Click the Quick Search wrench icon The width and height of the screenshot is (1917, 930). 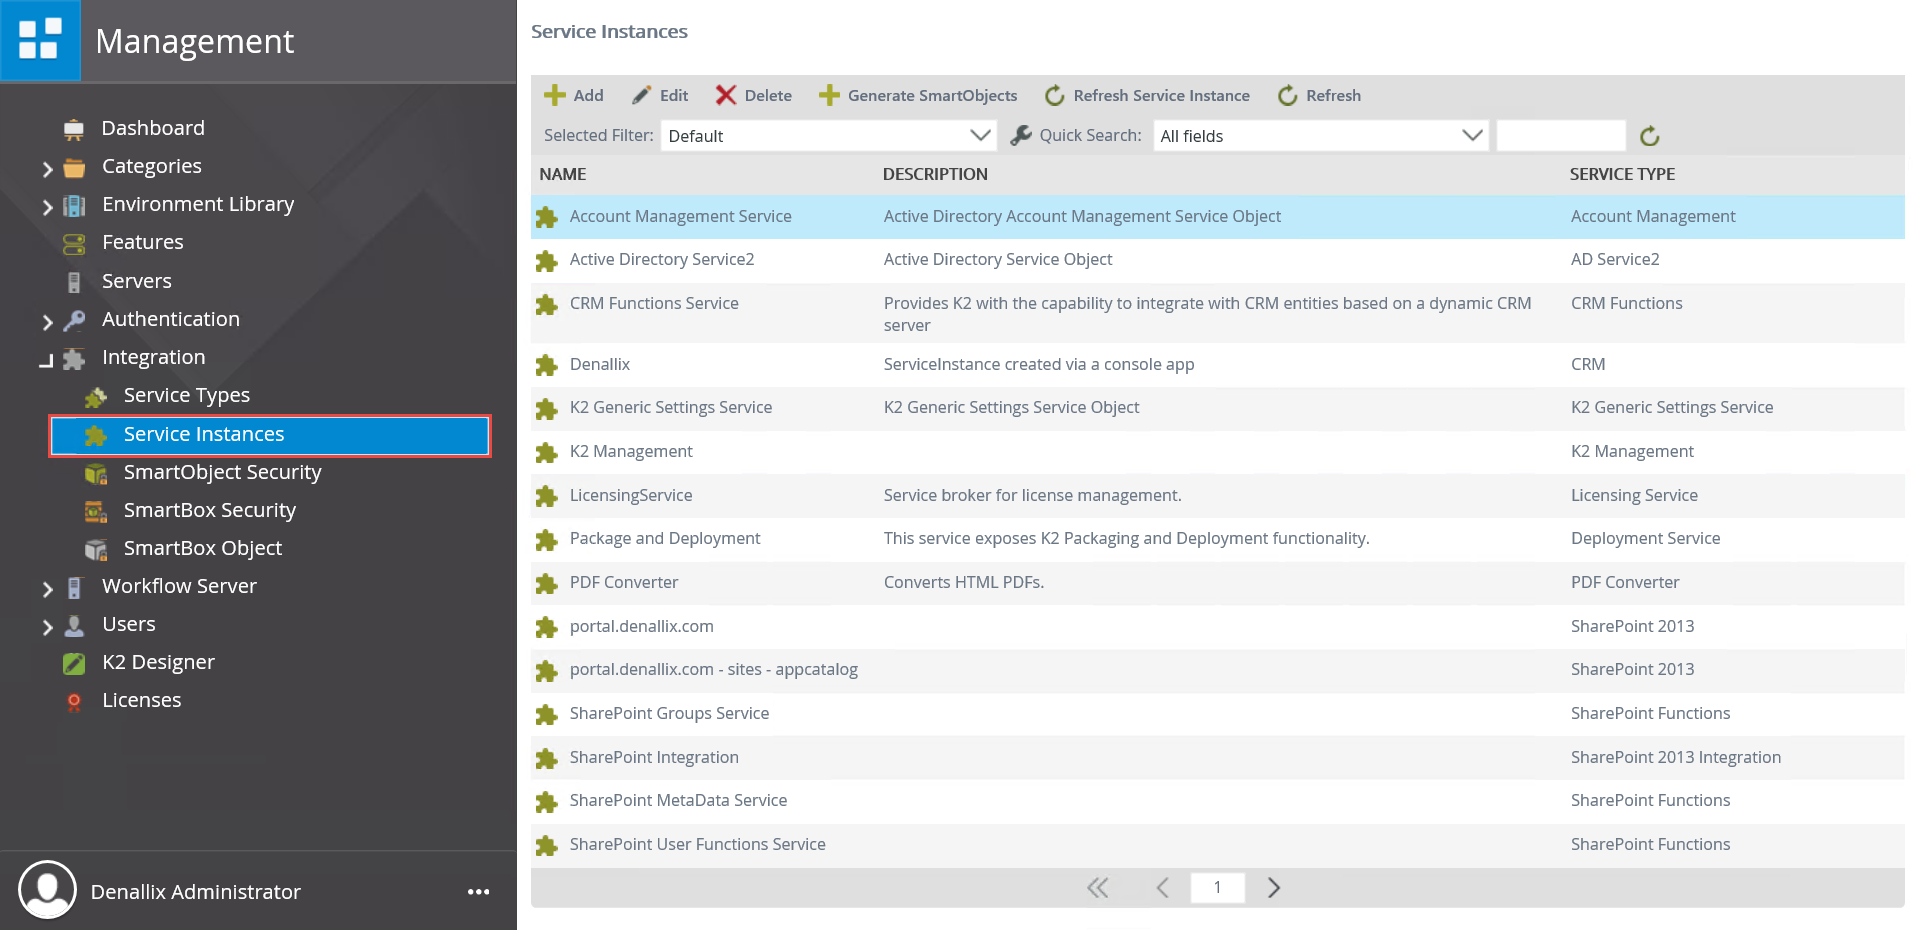click(x=1021, y=135)
